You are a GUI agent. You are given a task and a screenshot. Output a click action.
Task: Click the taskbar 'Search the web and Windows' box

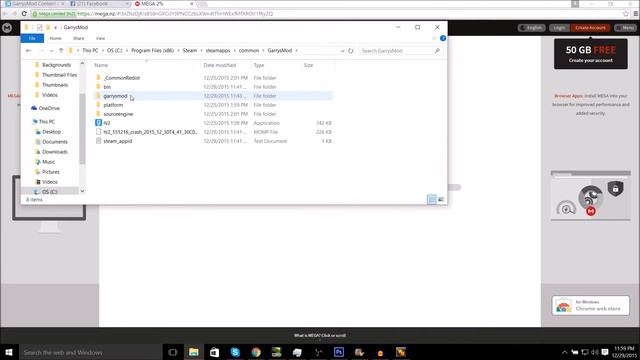tap(91, 352)
